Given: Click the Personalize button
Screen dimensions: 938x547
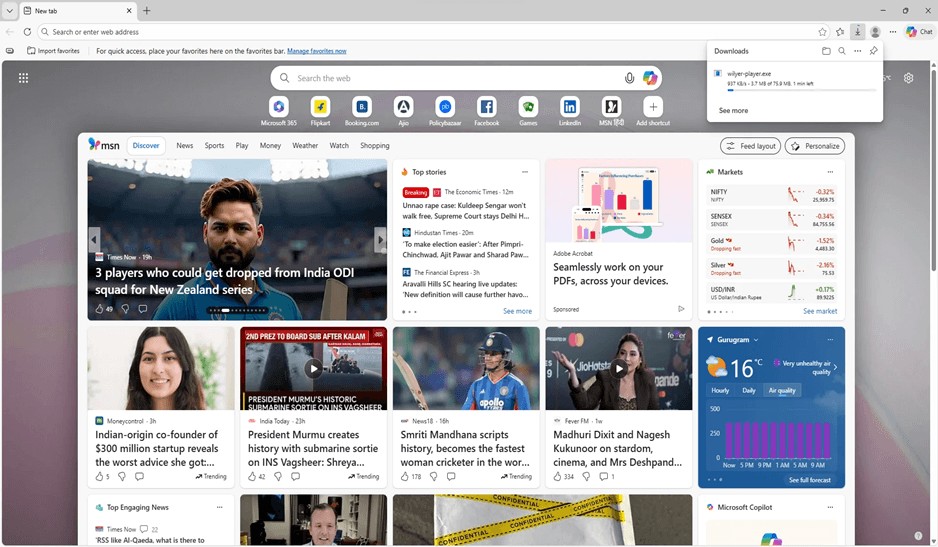Looking at the screenshot, I should point(814,146).
